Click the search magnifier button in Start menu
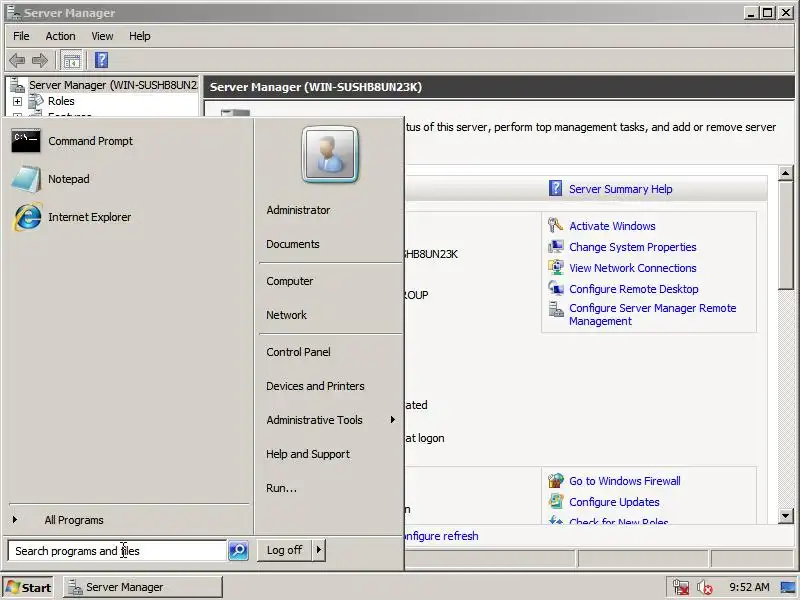Image resolution: width=800 pixels, height=600 pixels. [238, 551]
